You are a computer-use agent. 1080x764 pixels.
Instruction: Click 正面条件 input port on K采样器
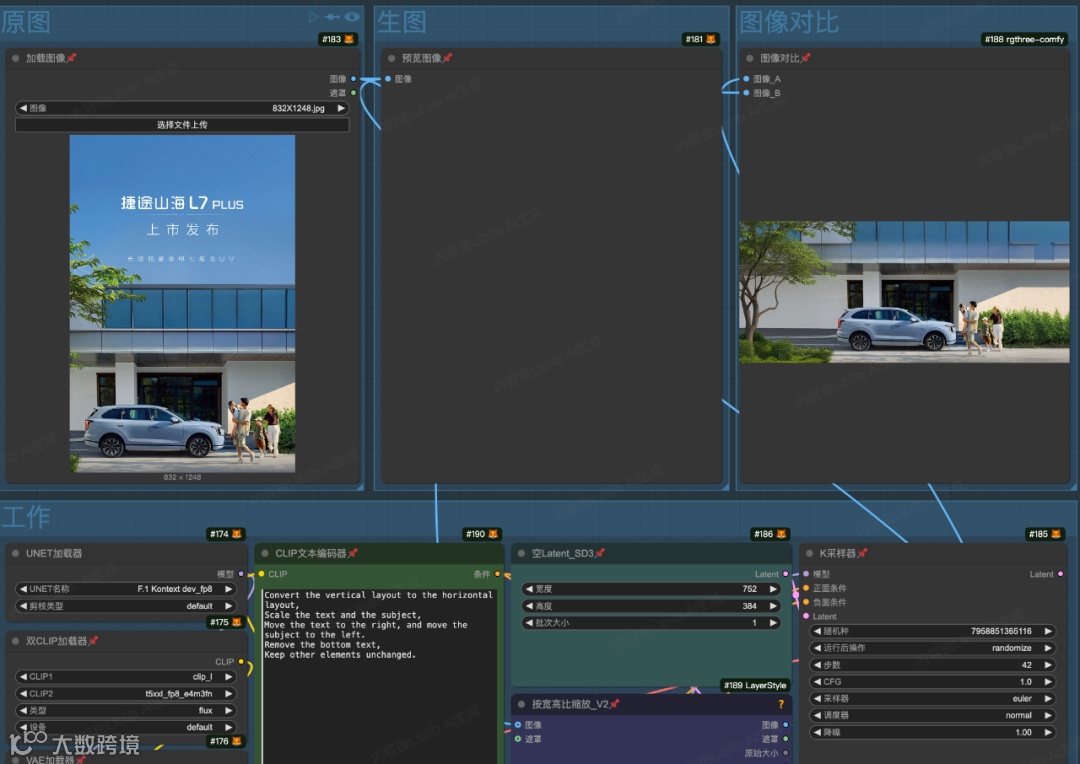tap(806, 588)
